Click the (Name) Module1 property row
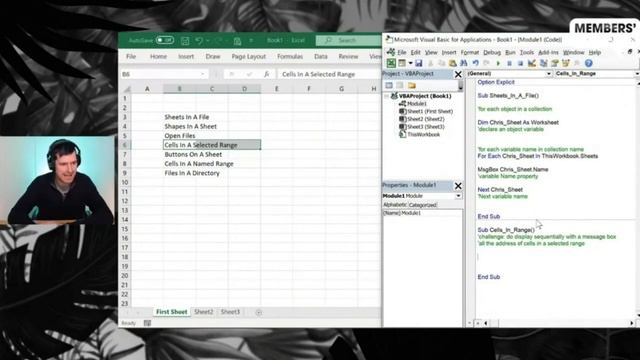The width and height of the screenshot is (640, 360). tap(422, 213)
